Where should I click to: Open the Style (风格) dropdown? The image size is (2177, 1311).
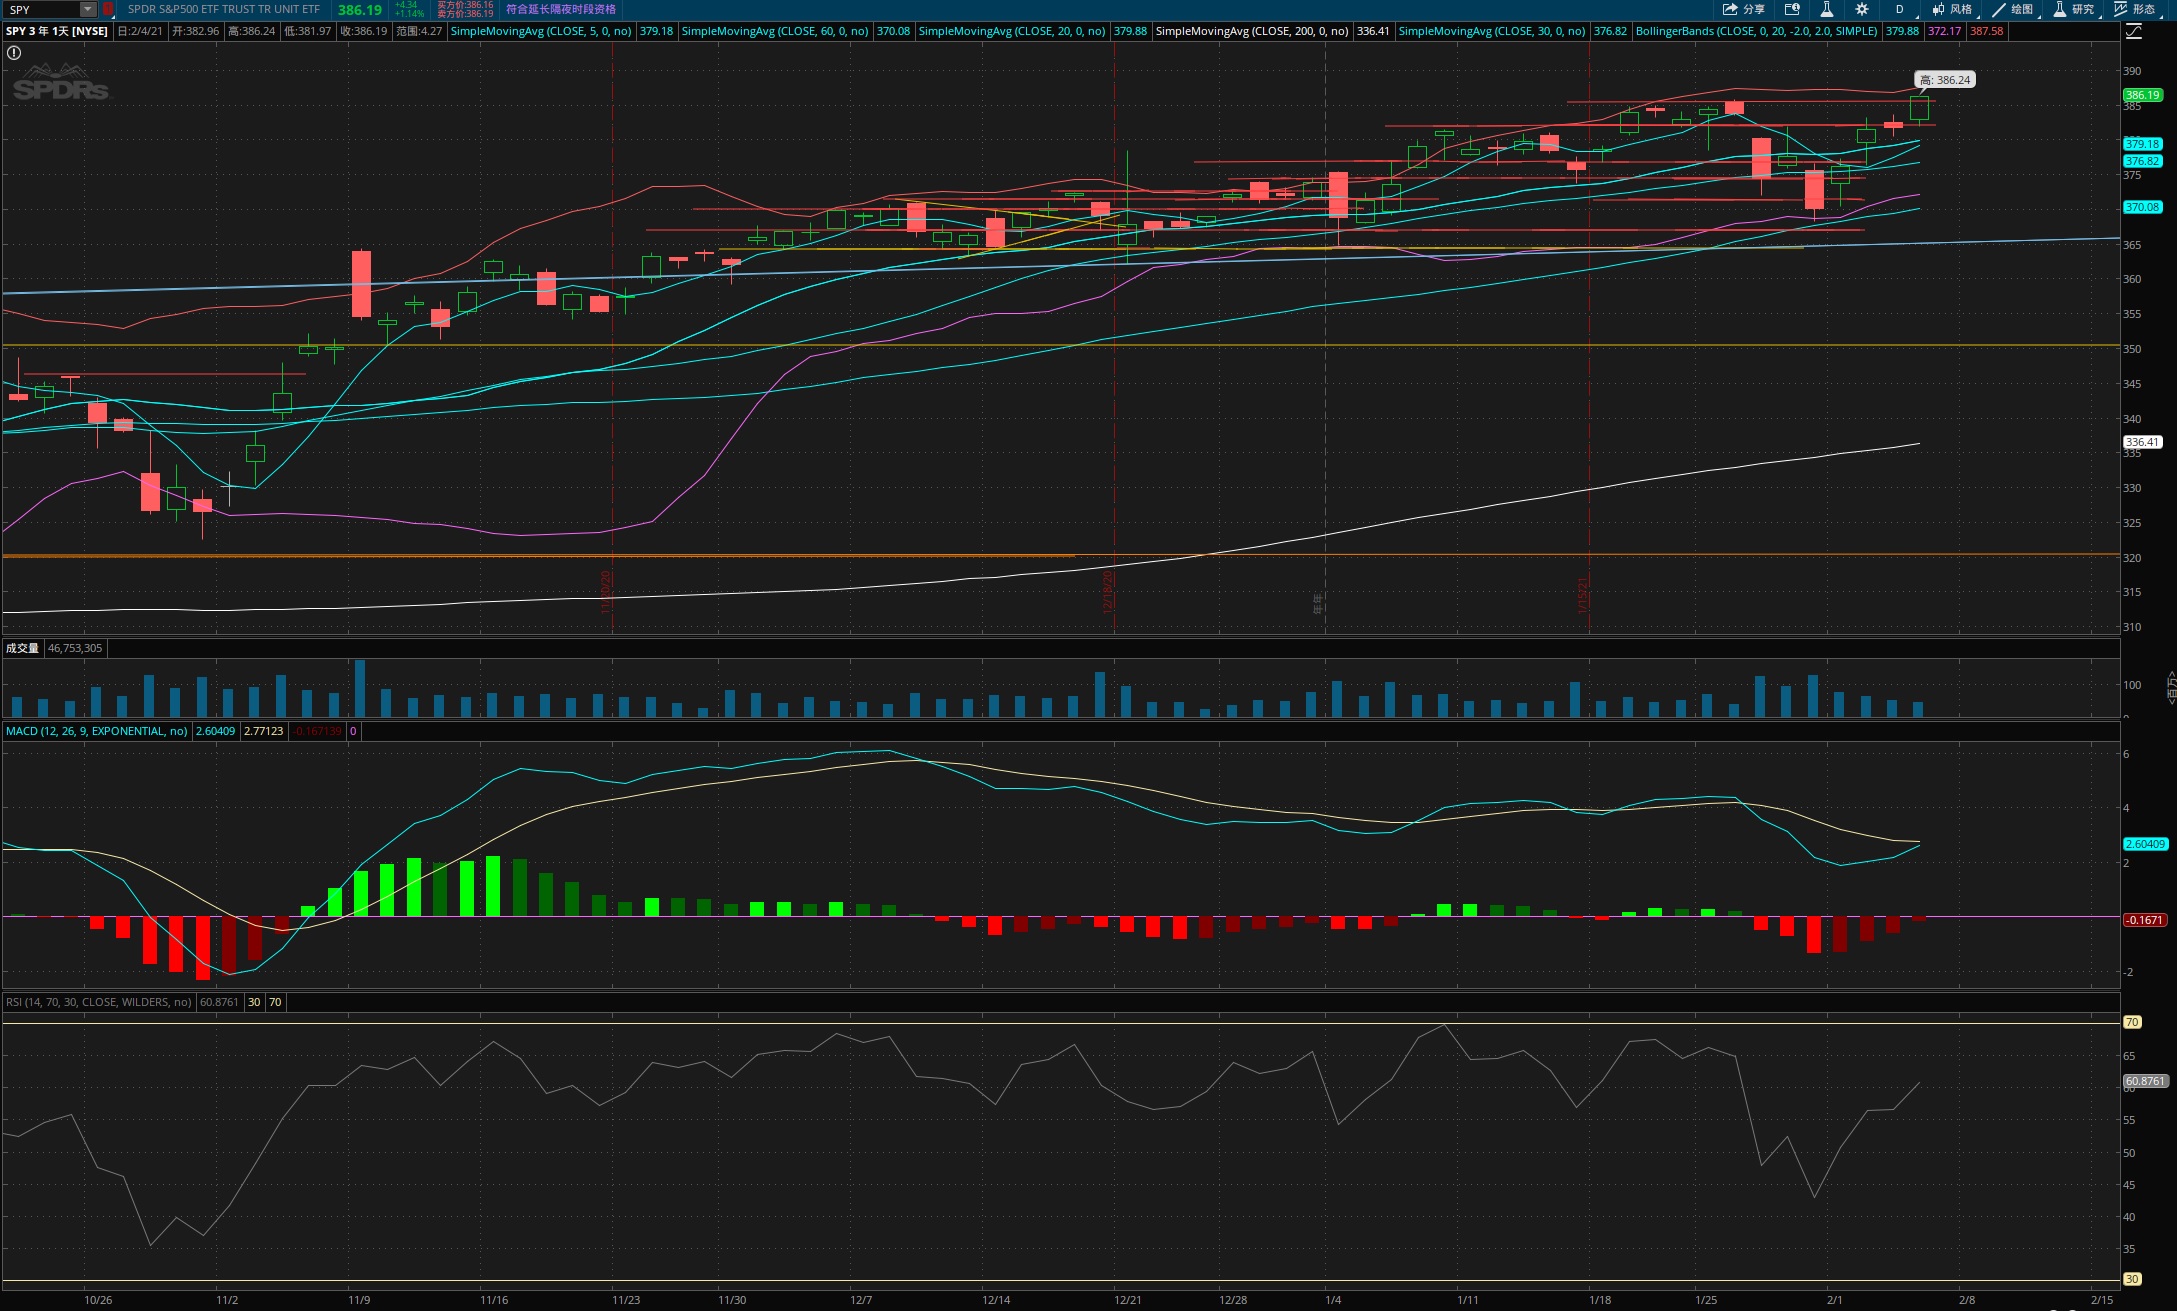(x=1952, y=9)
